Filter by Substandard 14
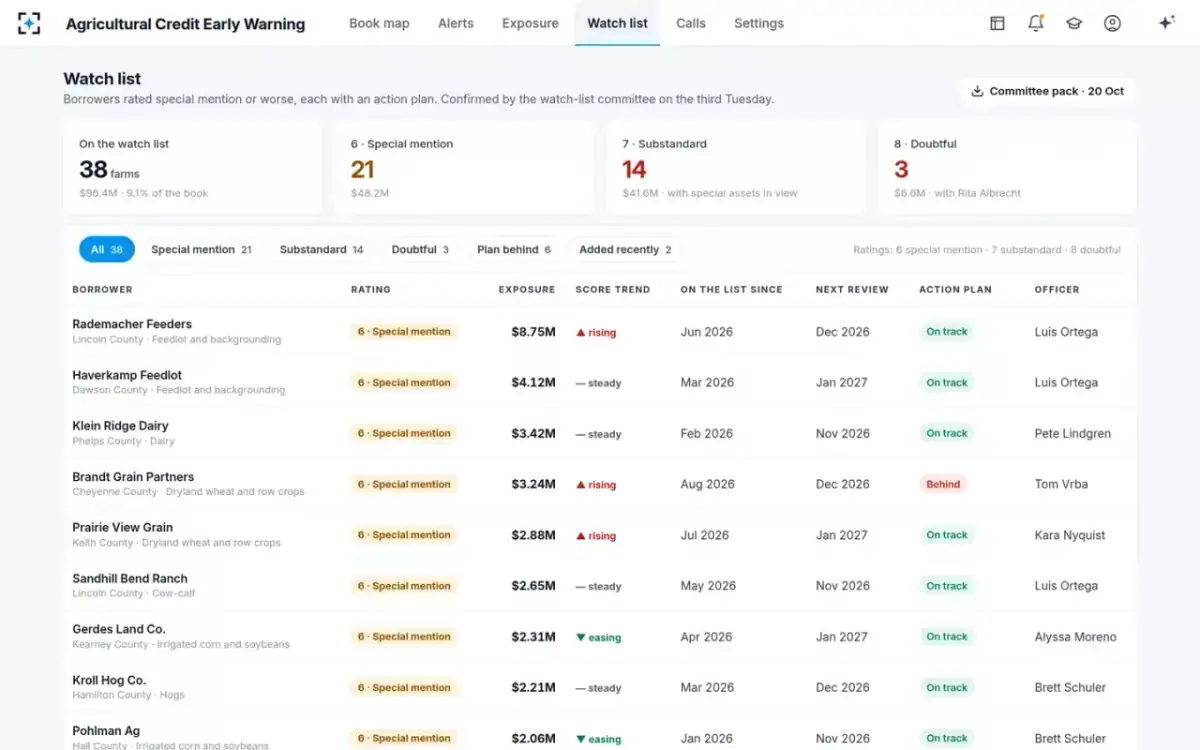The image size is (1200, 750). click(x=321, y=250)
